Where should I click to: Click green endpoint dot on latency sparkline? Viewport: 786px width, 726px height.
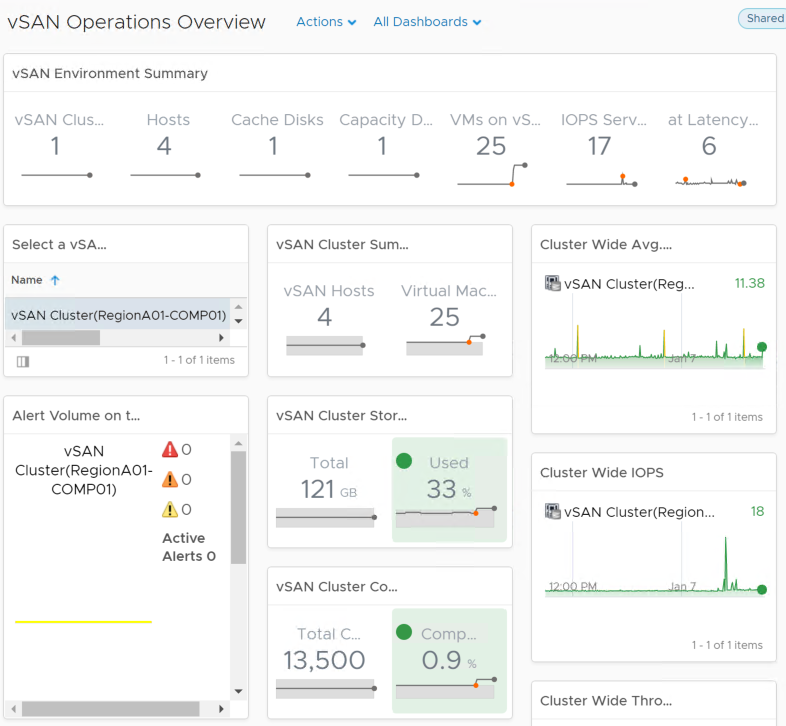[x=762, y=346]
